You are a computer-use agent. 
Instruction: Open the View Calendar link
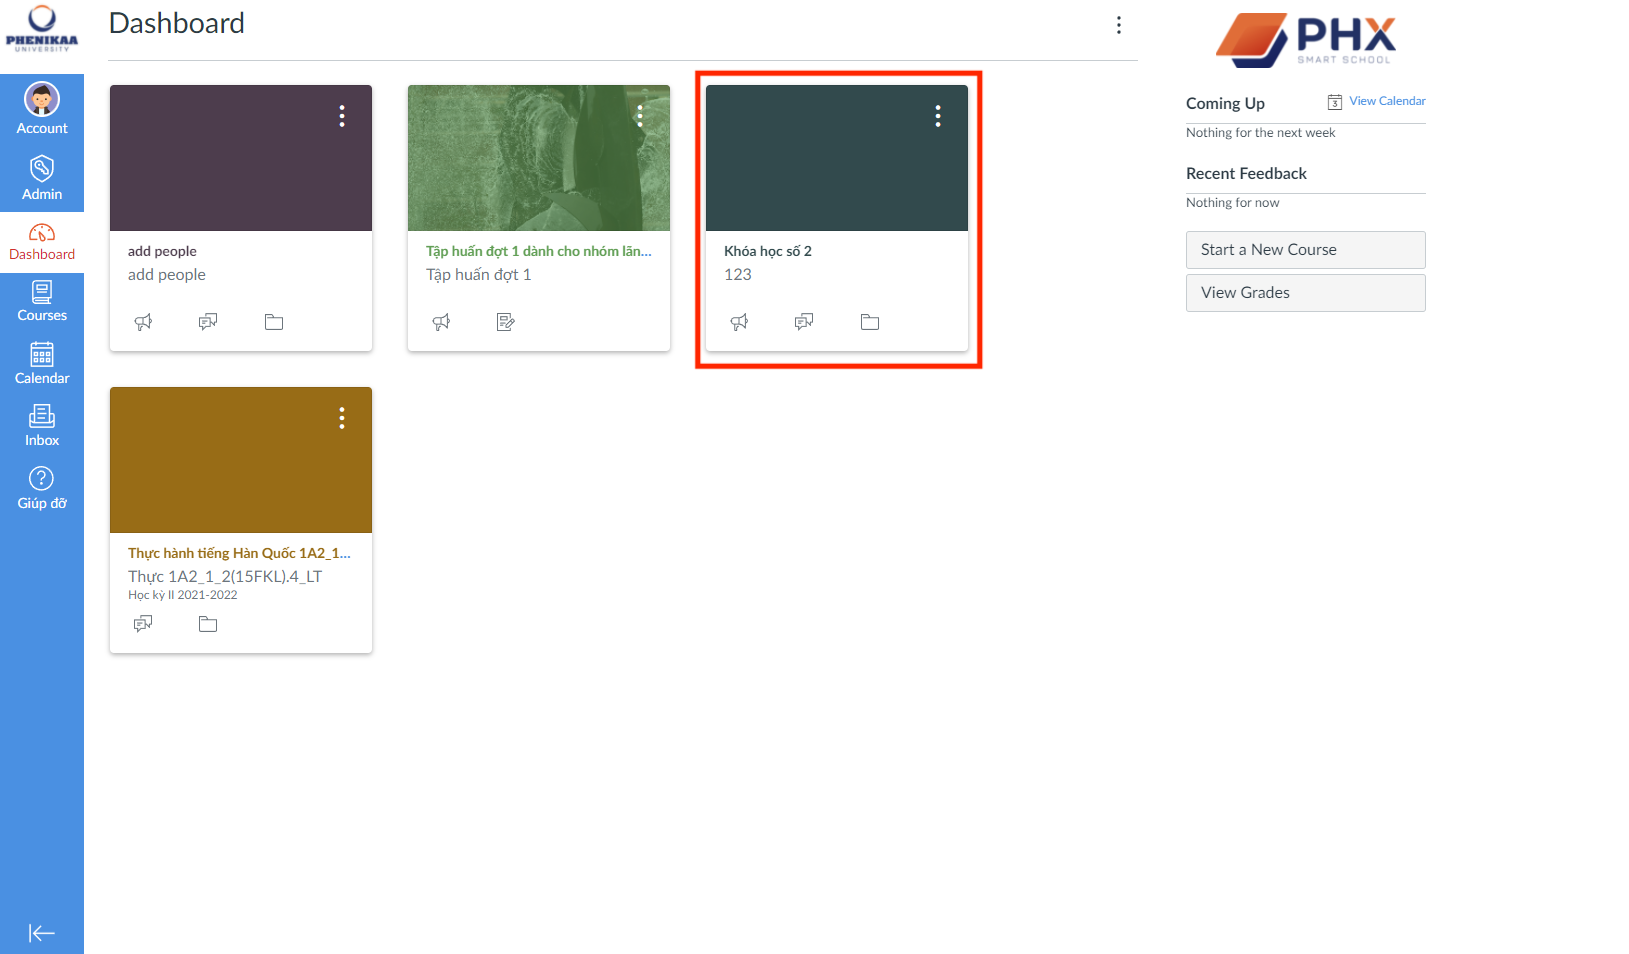(x=1386, y=101)
